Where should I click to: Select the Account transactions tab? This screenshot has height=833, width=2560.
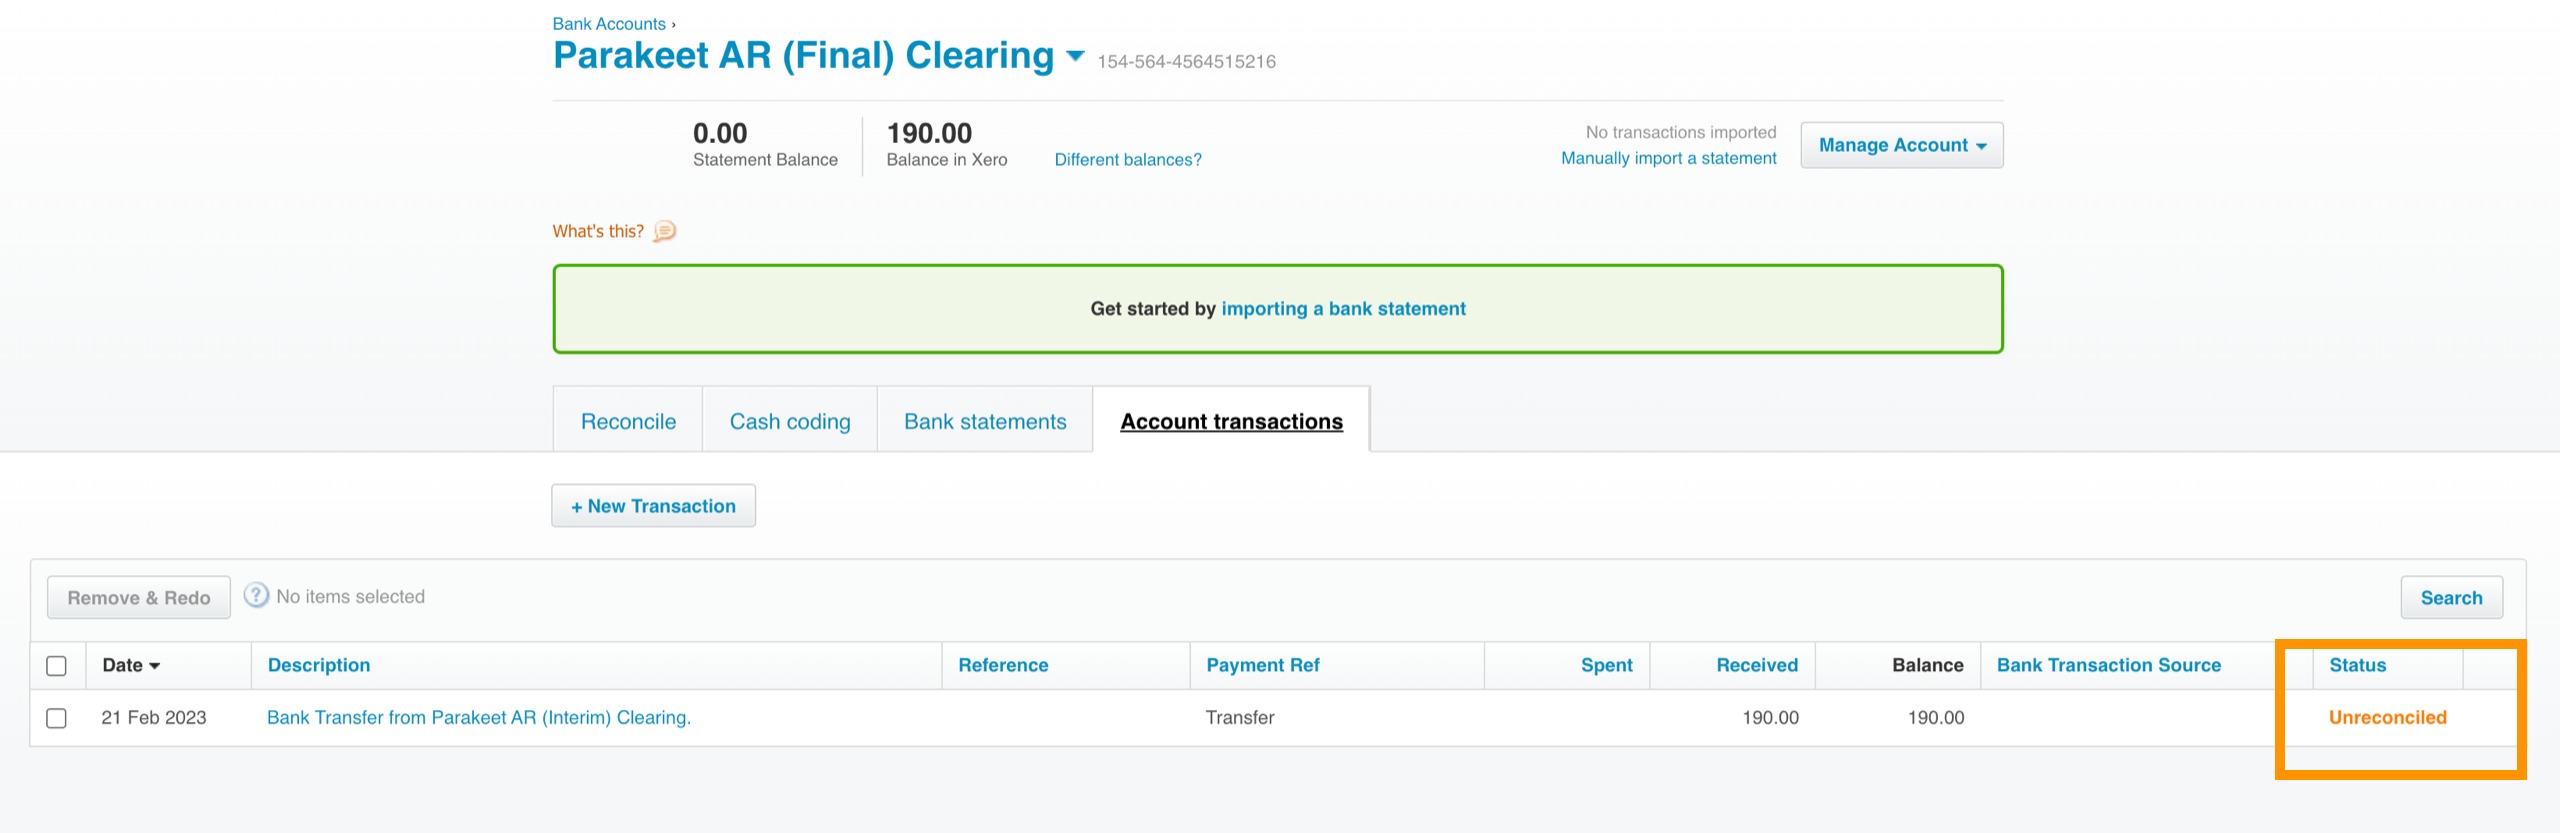[1231, 421]
